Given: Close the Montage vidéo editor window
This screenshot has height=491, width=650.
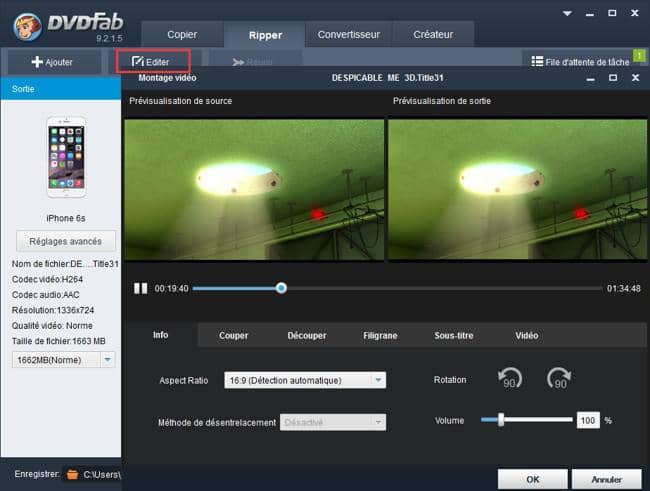Looking at the screenshot, I should 635,78.
